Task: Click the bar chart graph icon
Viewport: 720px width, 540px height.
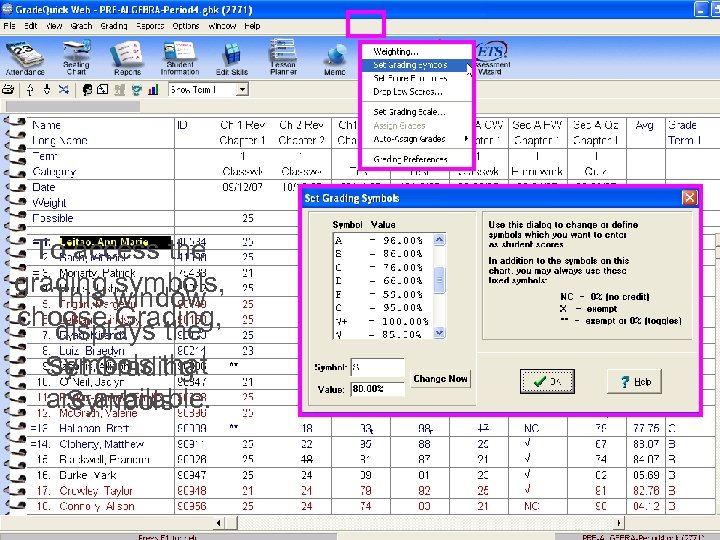Action: [x=153, y=90]
